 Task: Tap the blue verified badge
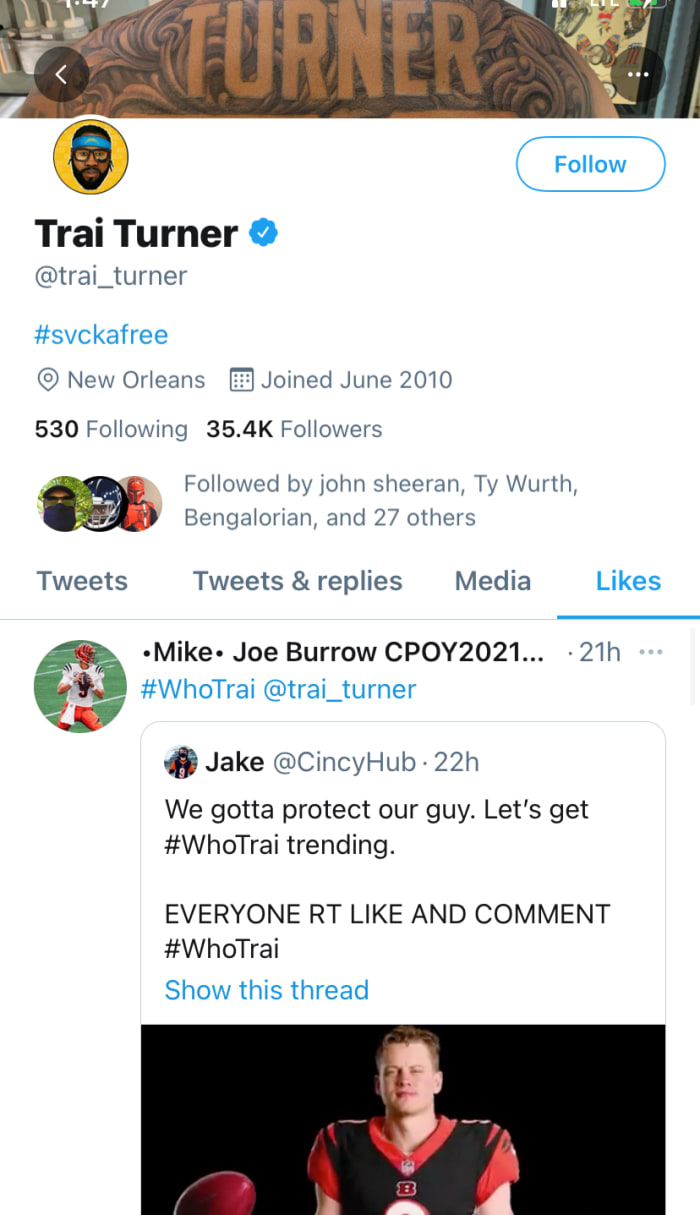point(263,233)
